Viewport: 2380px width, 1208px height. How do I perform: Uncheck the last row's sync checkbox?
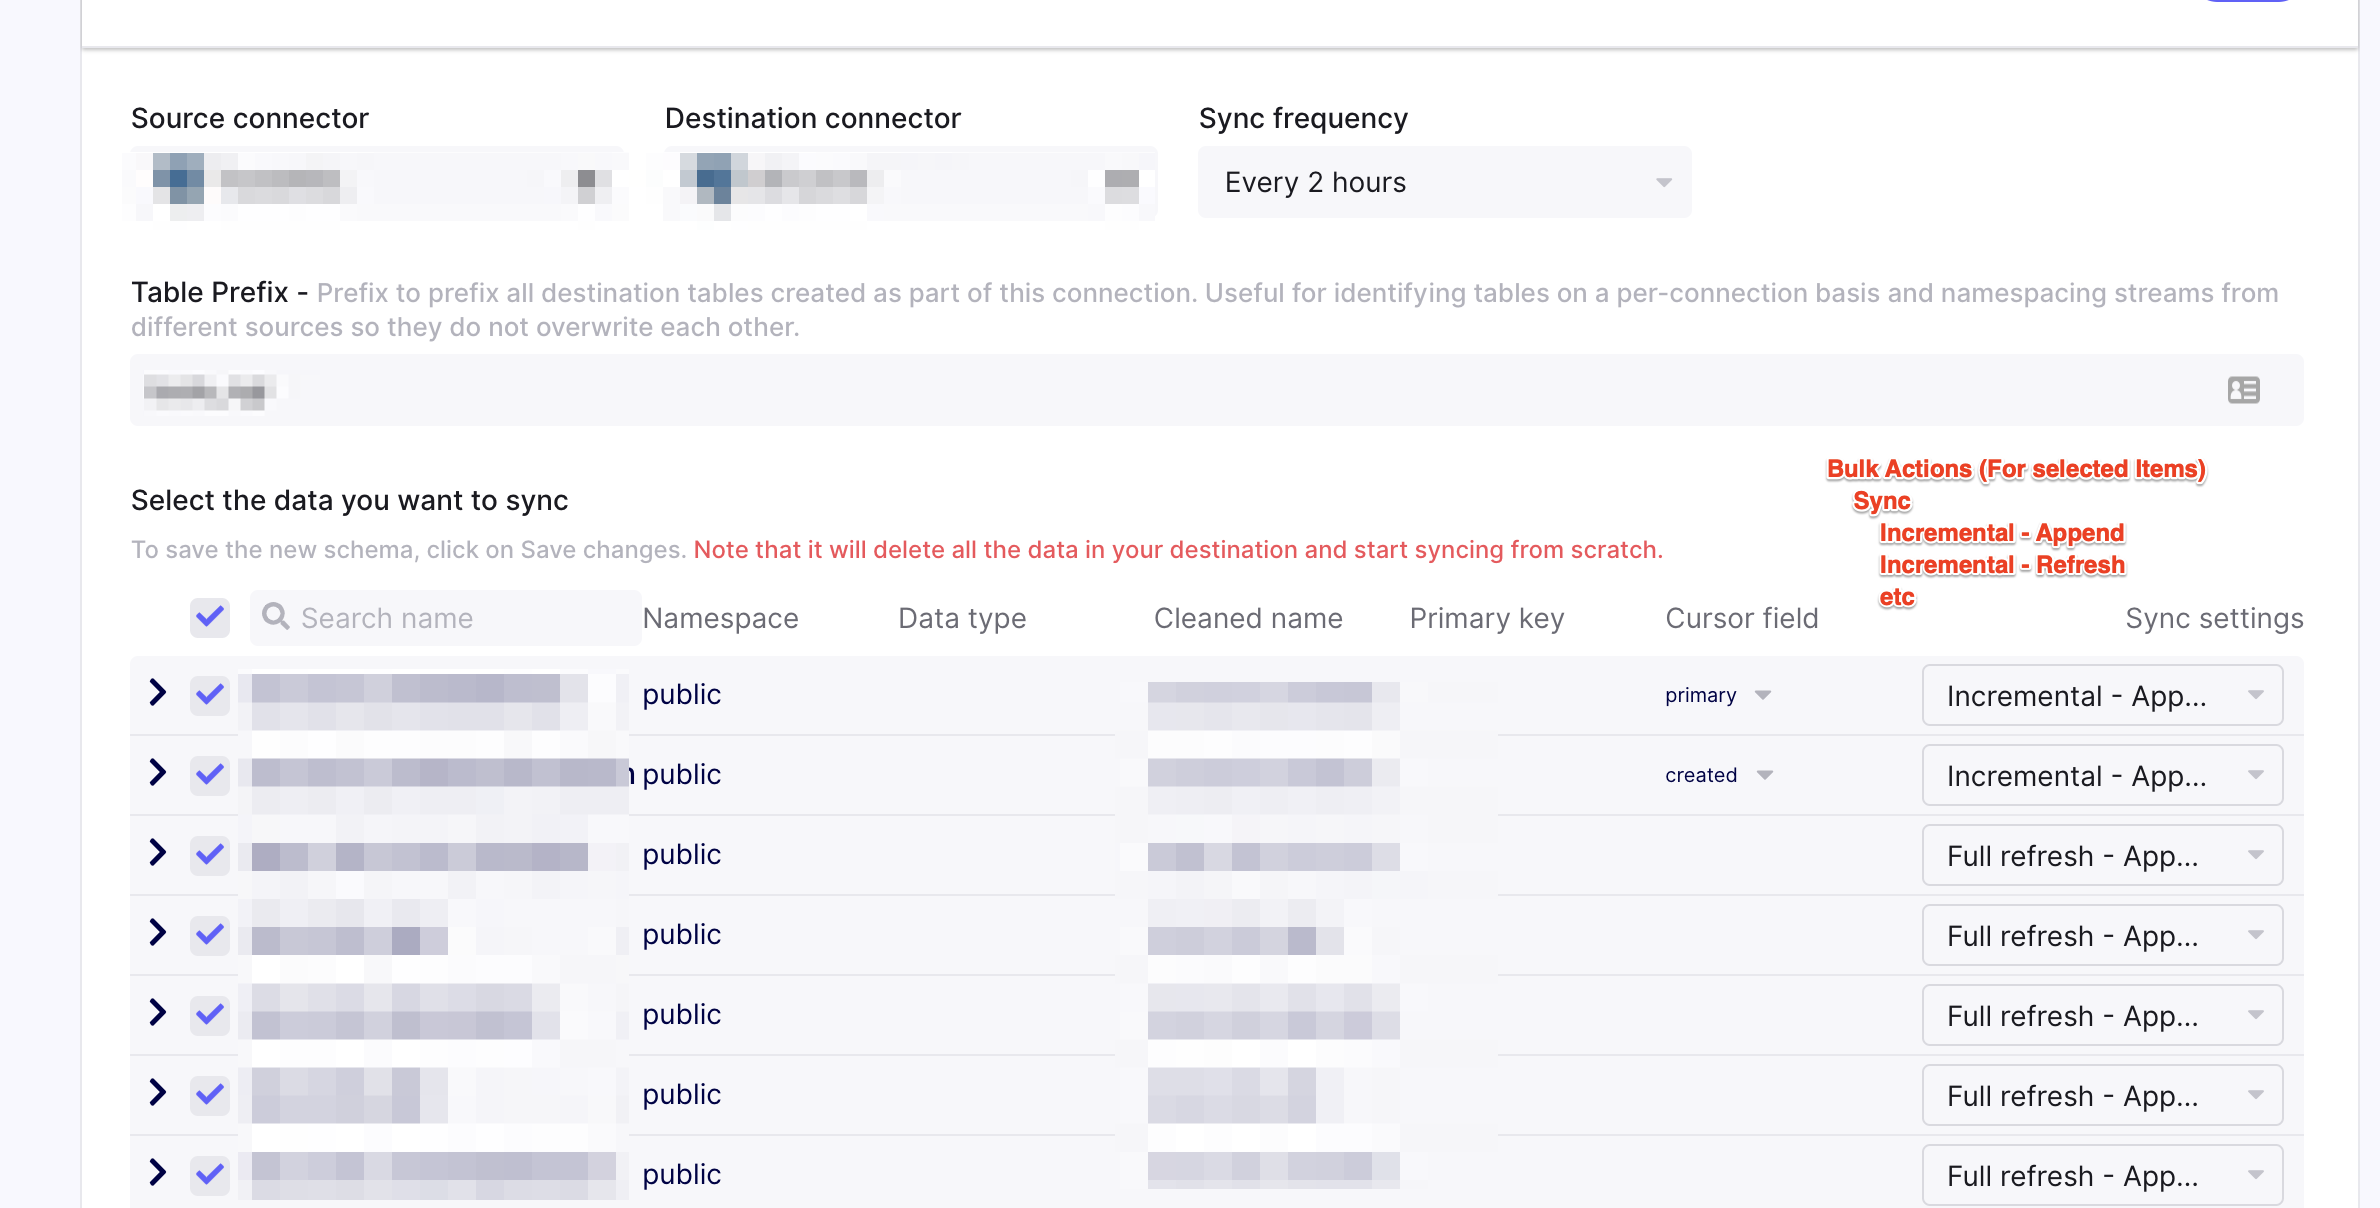pyautogui.click(x=209, y=1175)
